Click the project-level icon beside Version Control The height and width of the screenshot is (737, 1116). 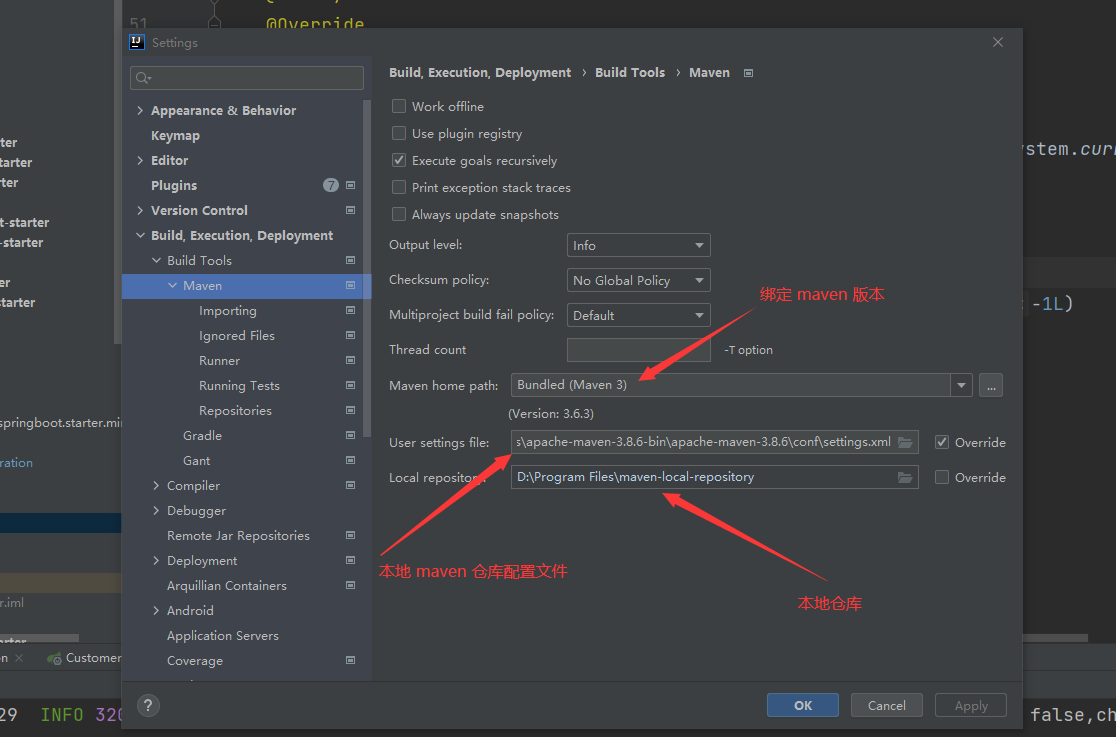point(350,210)
